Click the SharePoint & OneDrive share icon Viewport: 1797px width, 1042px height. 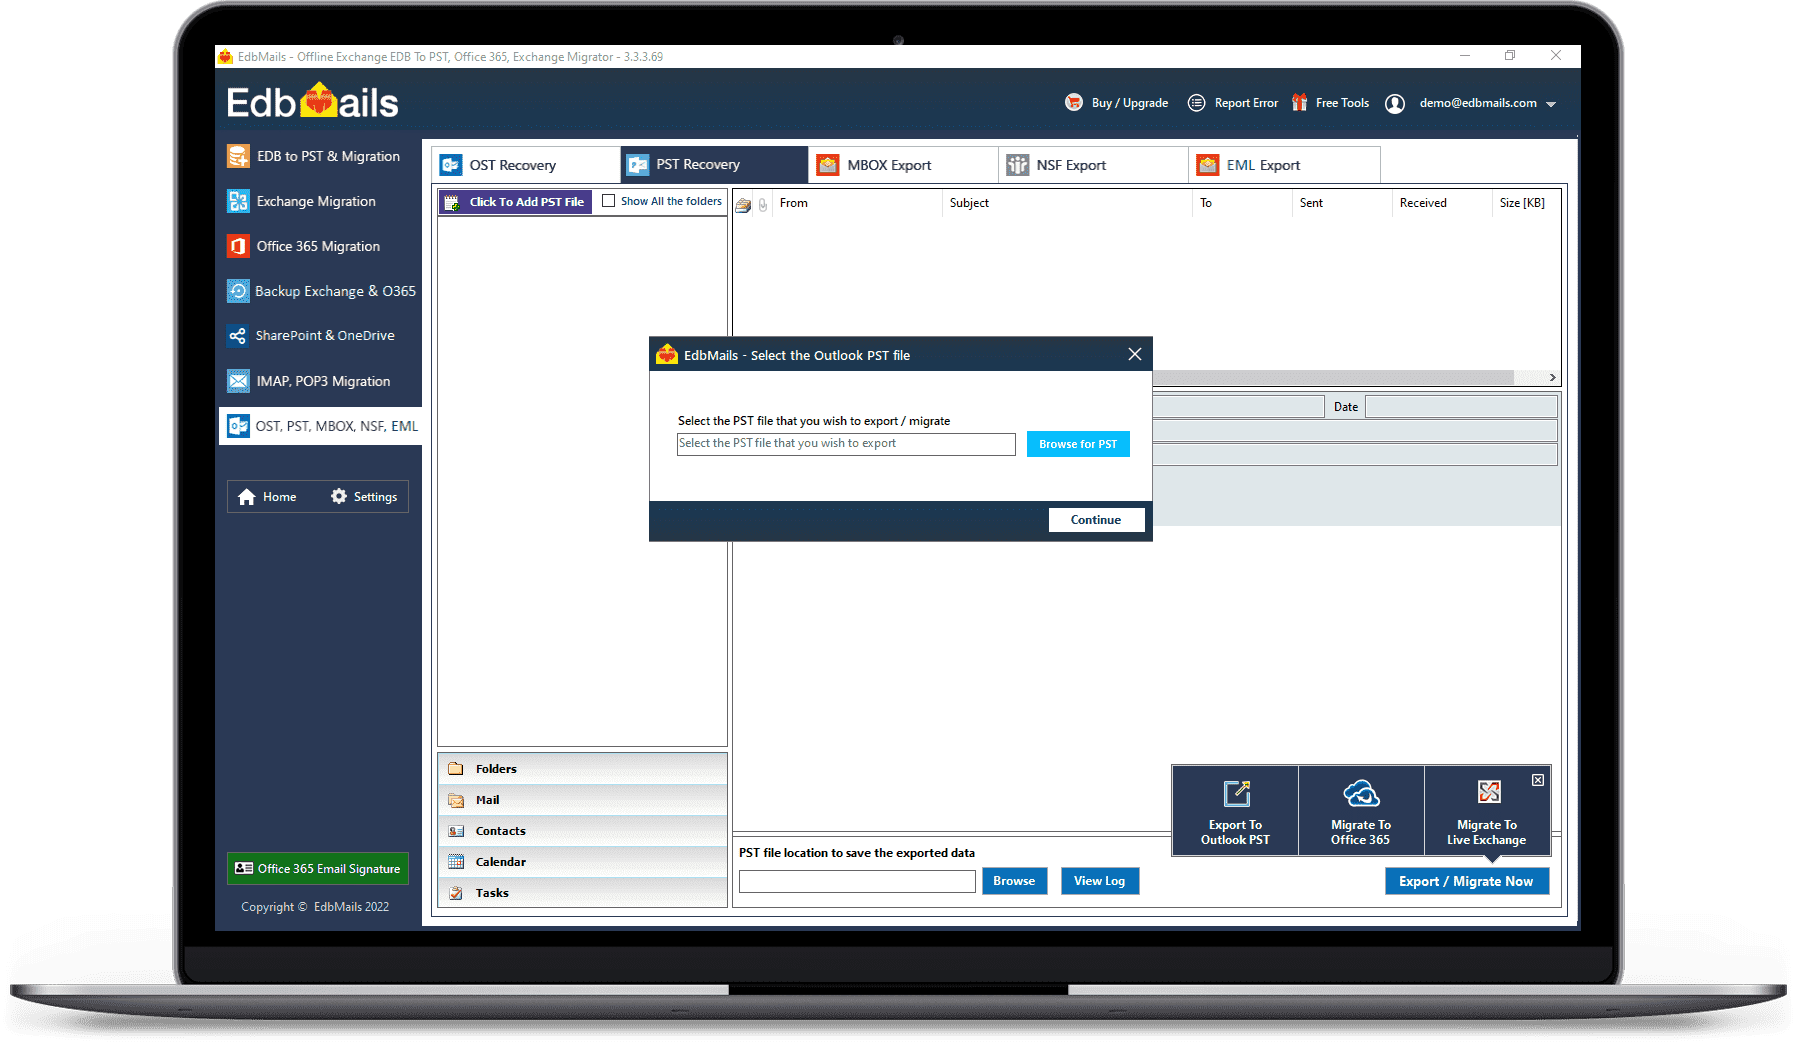click(238, 336)
